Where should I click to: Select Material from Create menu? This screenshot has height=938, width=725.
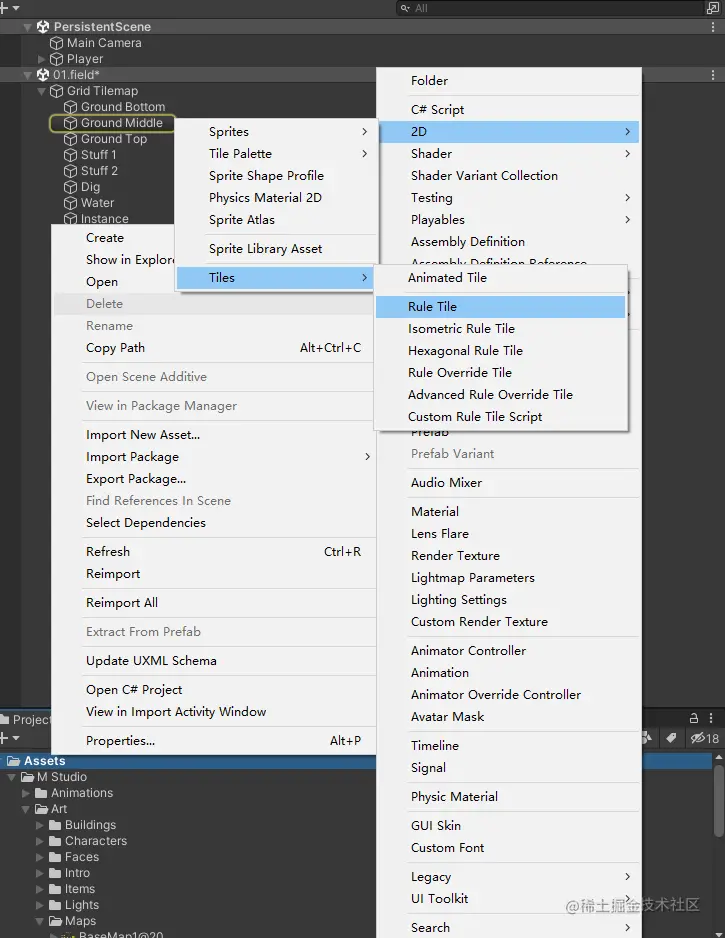(x=509, y=511)
